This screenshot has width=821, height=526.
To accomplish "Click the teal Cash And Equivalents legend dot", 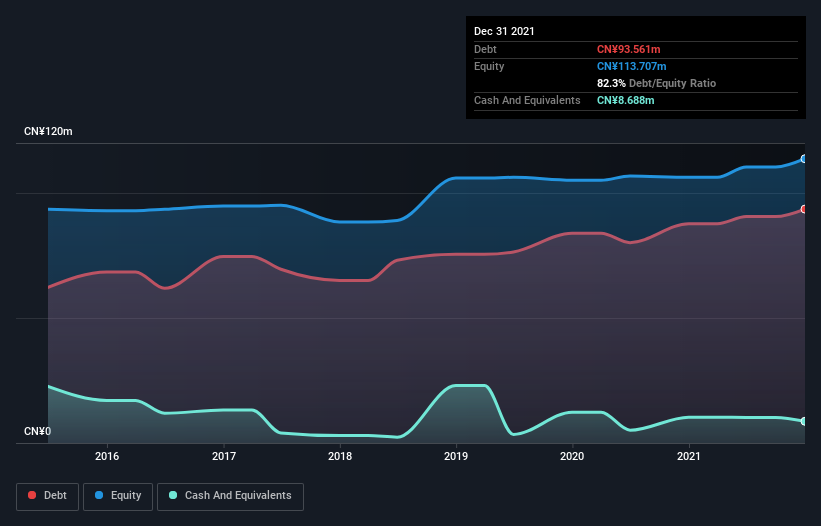I will coord(173,495).
